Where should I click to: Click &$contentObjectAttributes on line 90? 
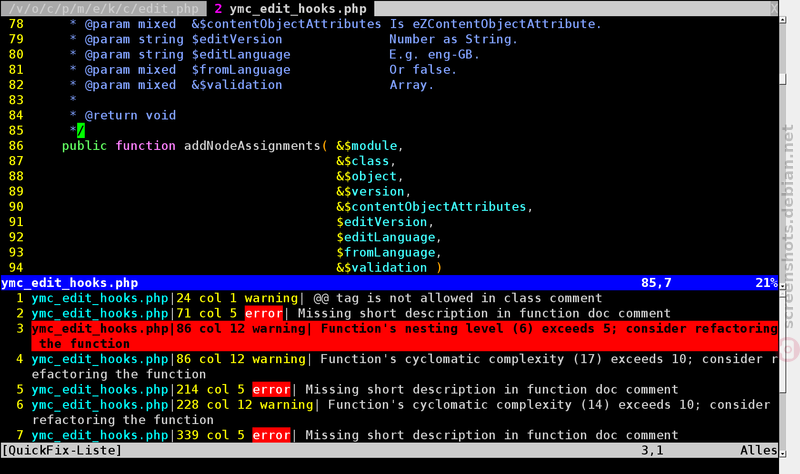tap(431, 207)
